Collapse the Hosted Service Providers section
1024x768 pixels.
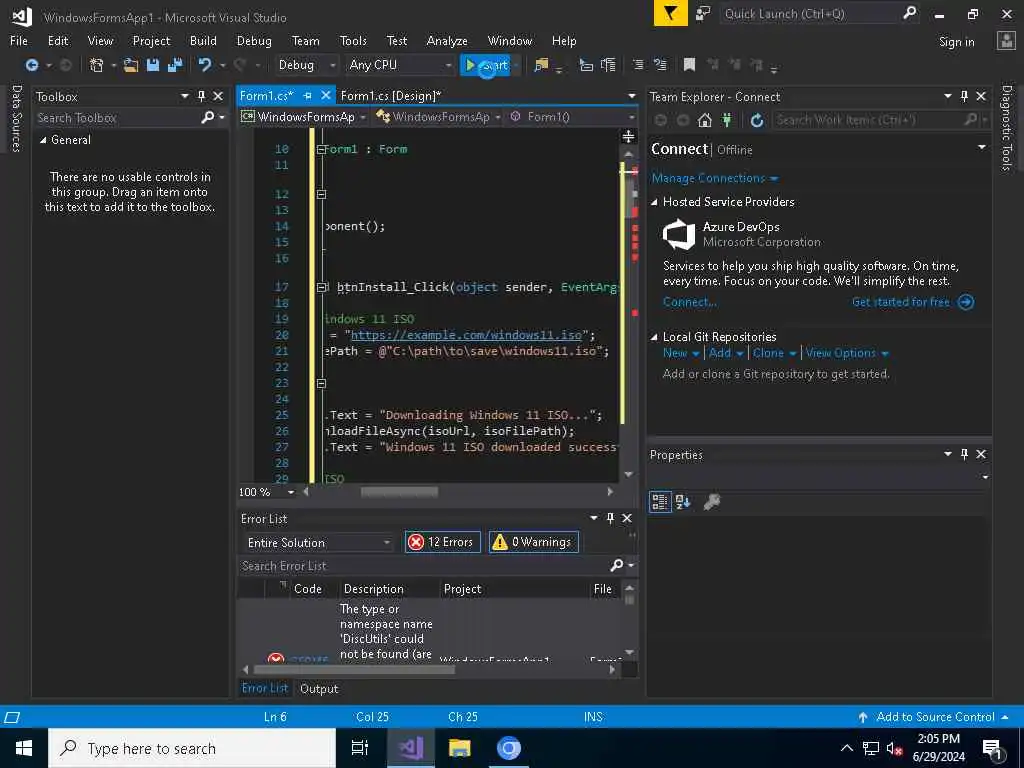[654, 202]
